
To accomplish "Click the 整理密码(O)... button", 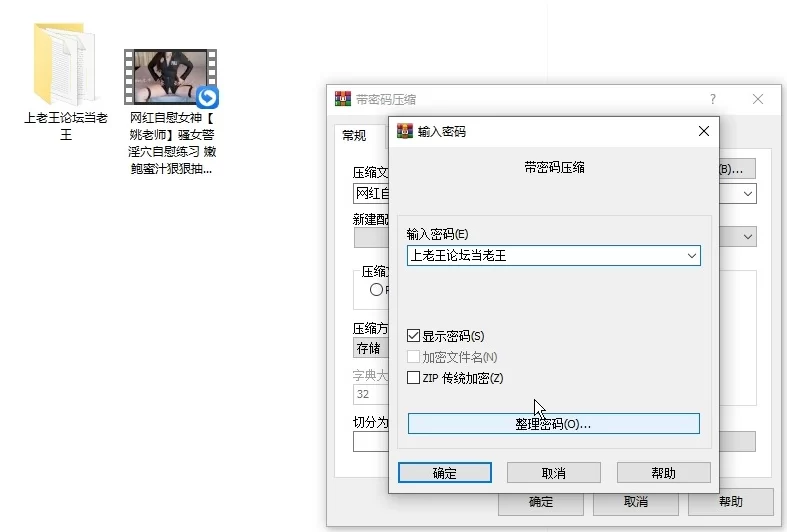I will [553, 424].
